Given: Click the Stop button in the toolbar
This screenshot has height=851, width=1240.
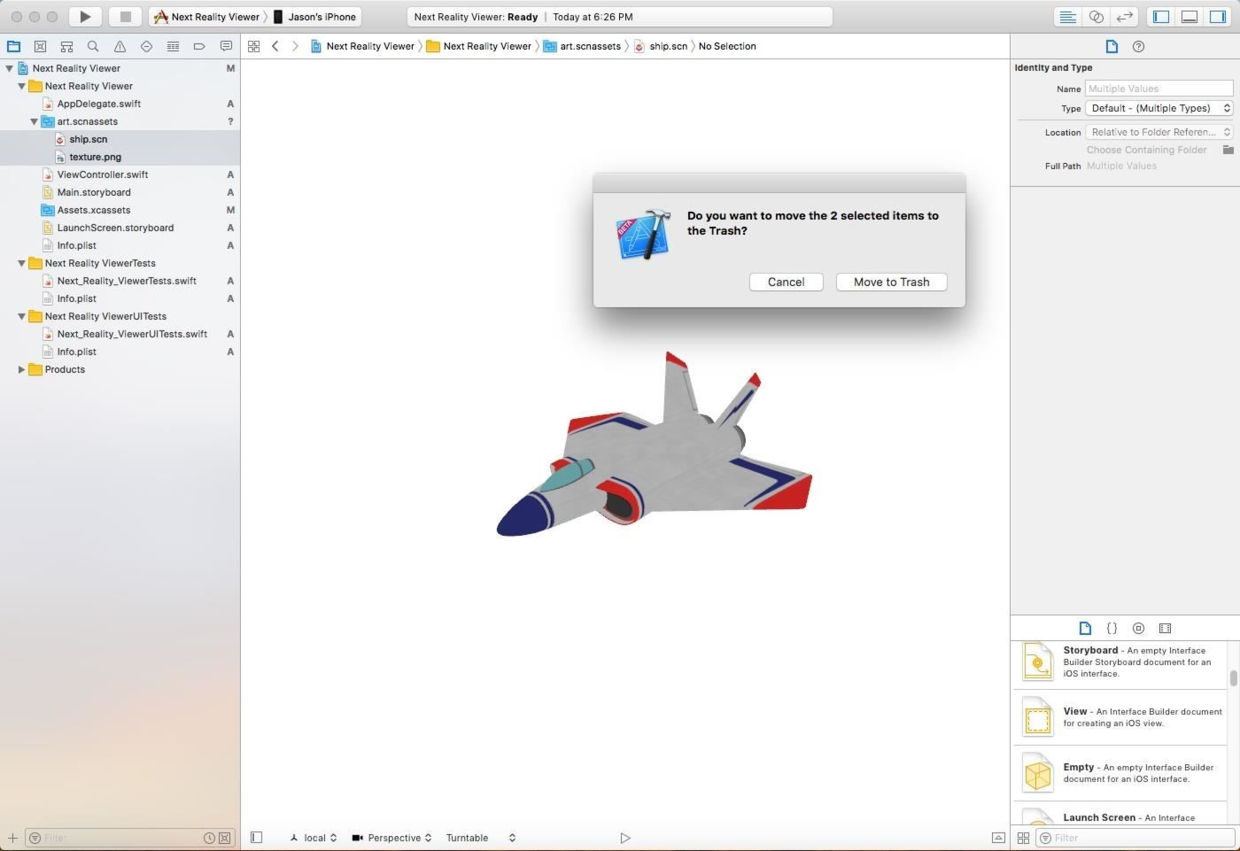Looking at the screenshot, I should [x=124, y=16].
